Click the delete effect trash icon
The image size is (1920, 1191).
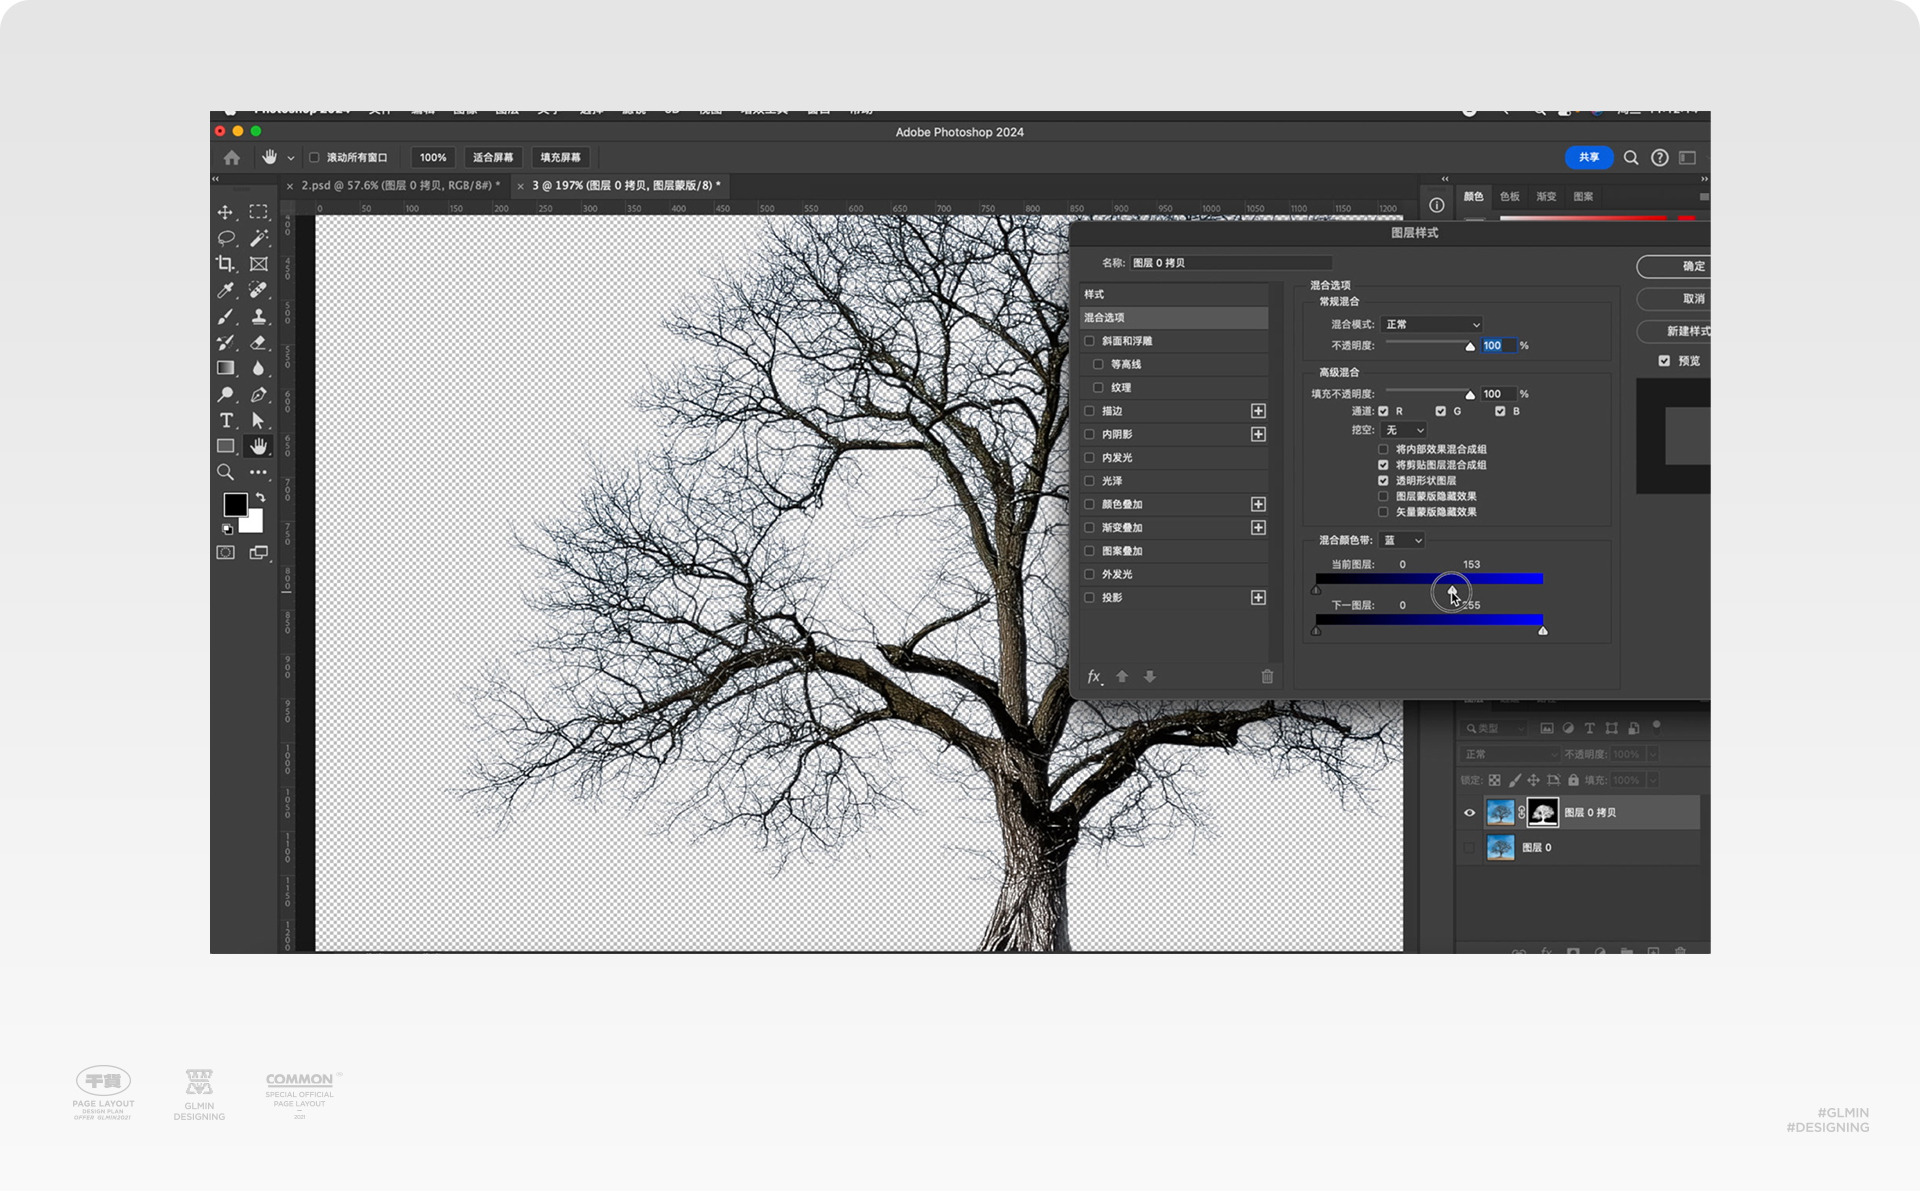pyautogui.click(x=1267, y=677)
